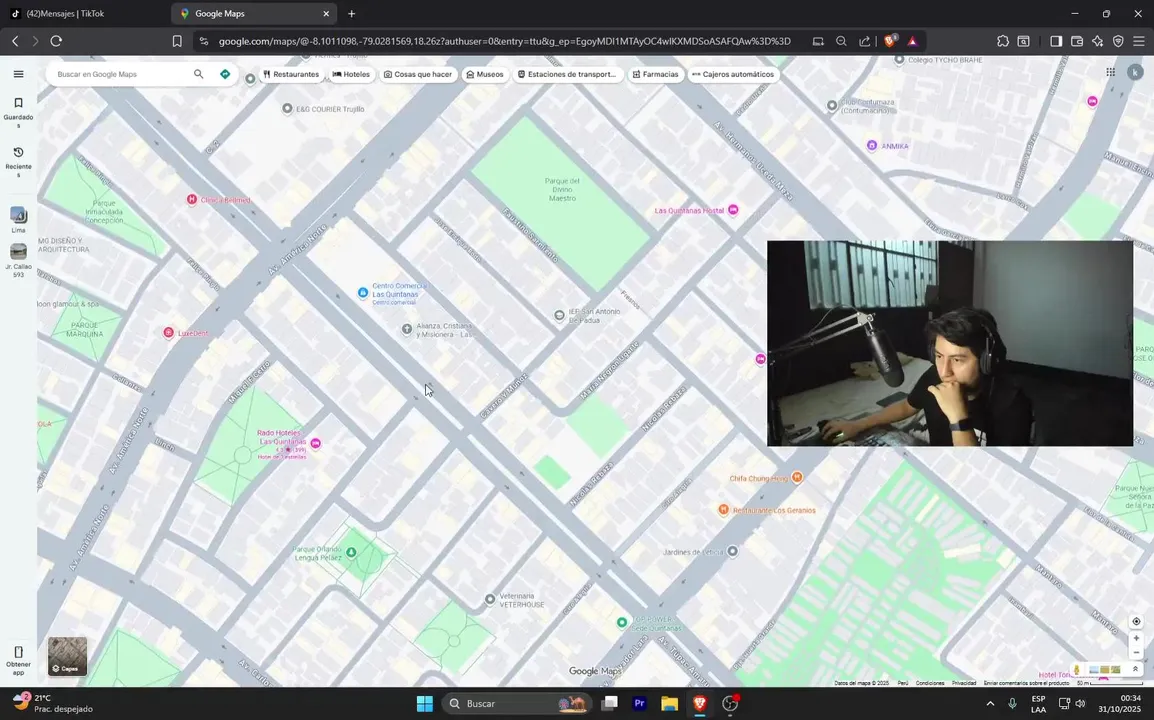Screen dimensions: 1154x720
Task: Zoom out with the minus button
Action: (x=1136, y=652)
